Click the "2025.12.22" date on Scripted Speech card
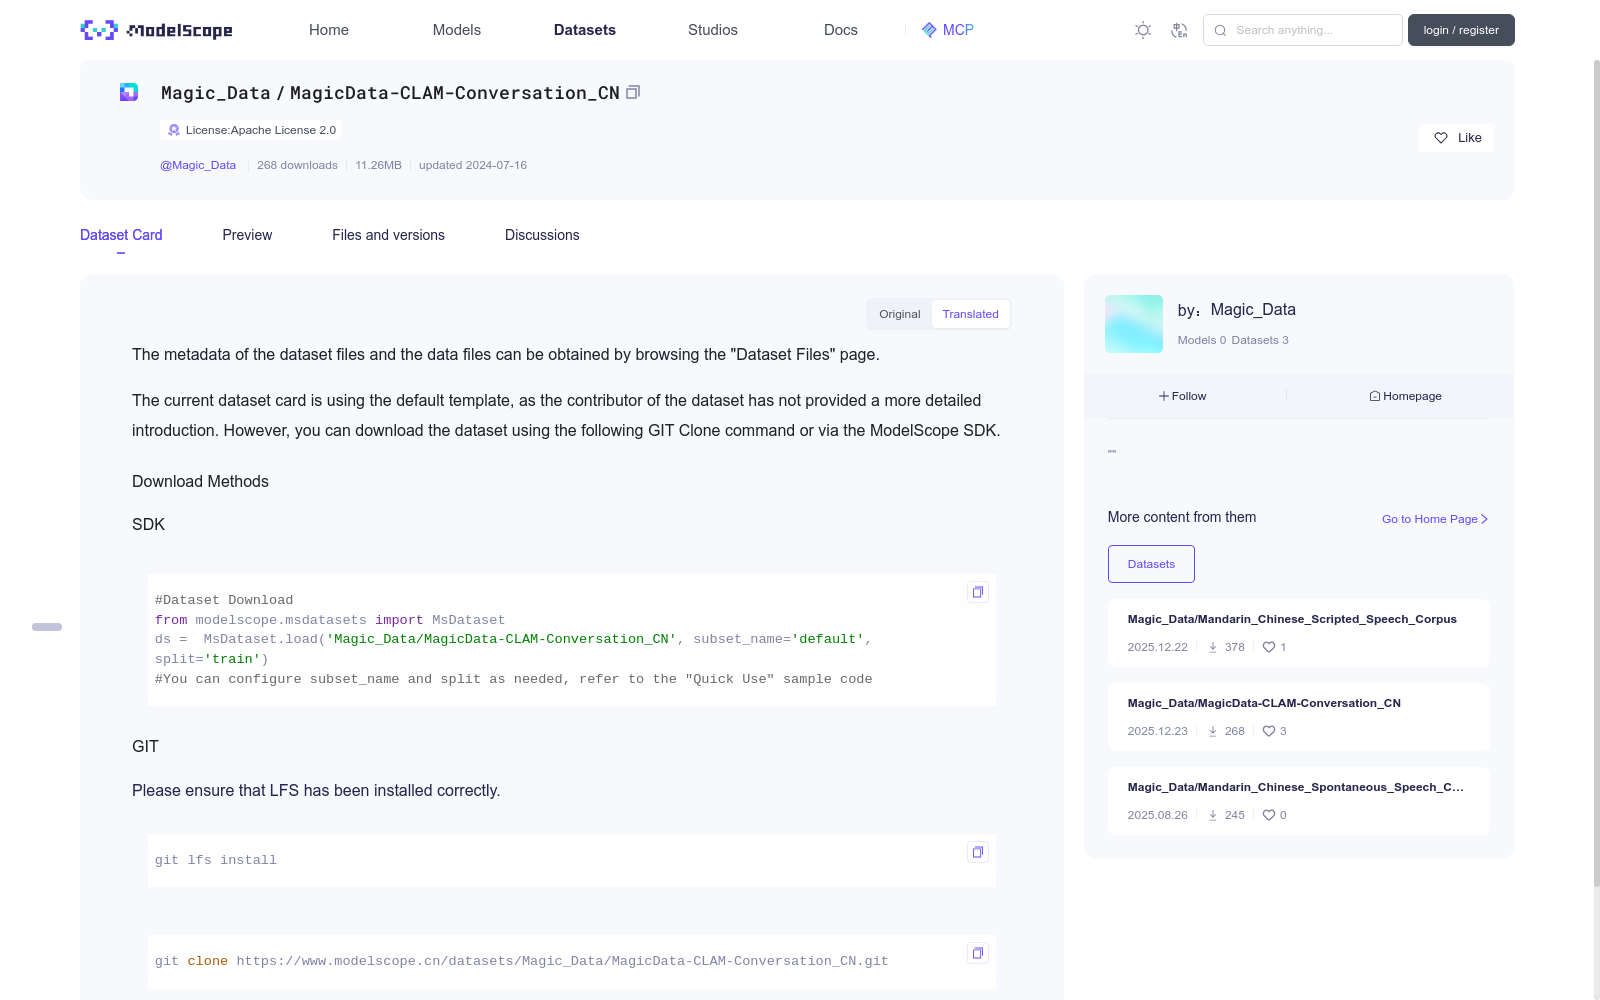The width and height of the screenshot is (1600, 1000). tap(1157, 647)
